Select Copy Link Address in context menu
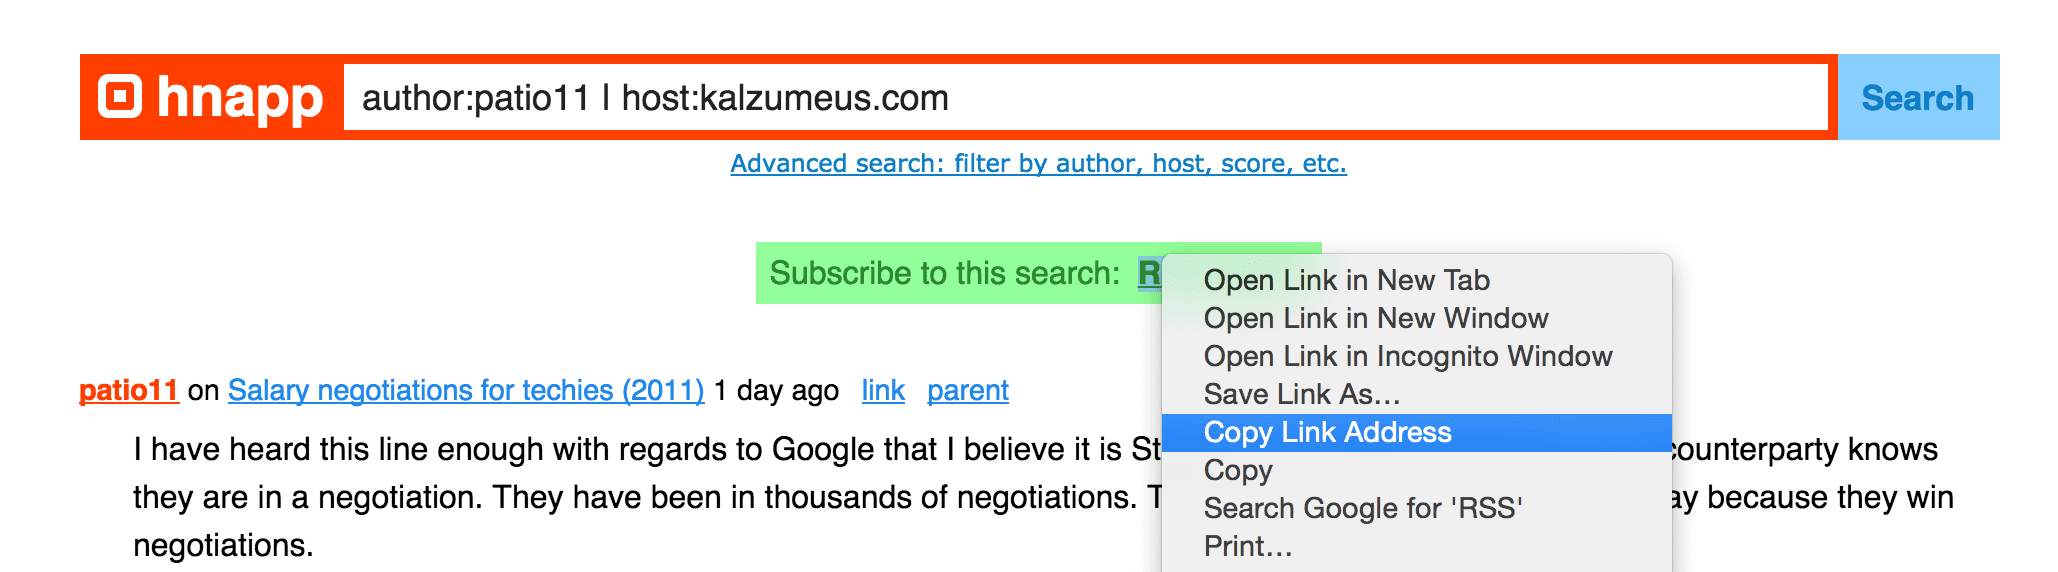 1416,432
